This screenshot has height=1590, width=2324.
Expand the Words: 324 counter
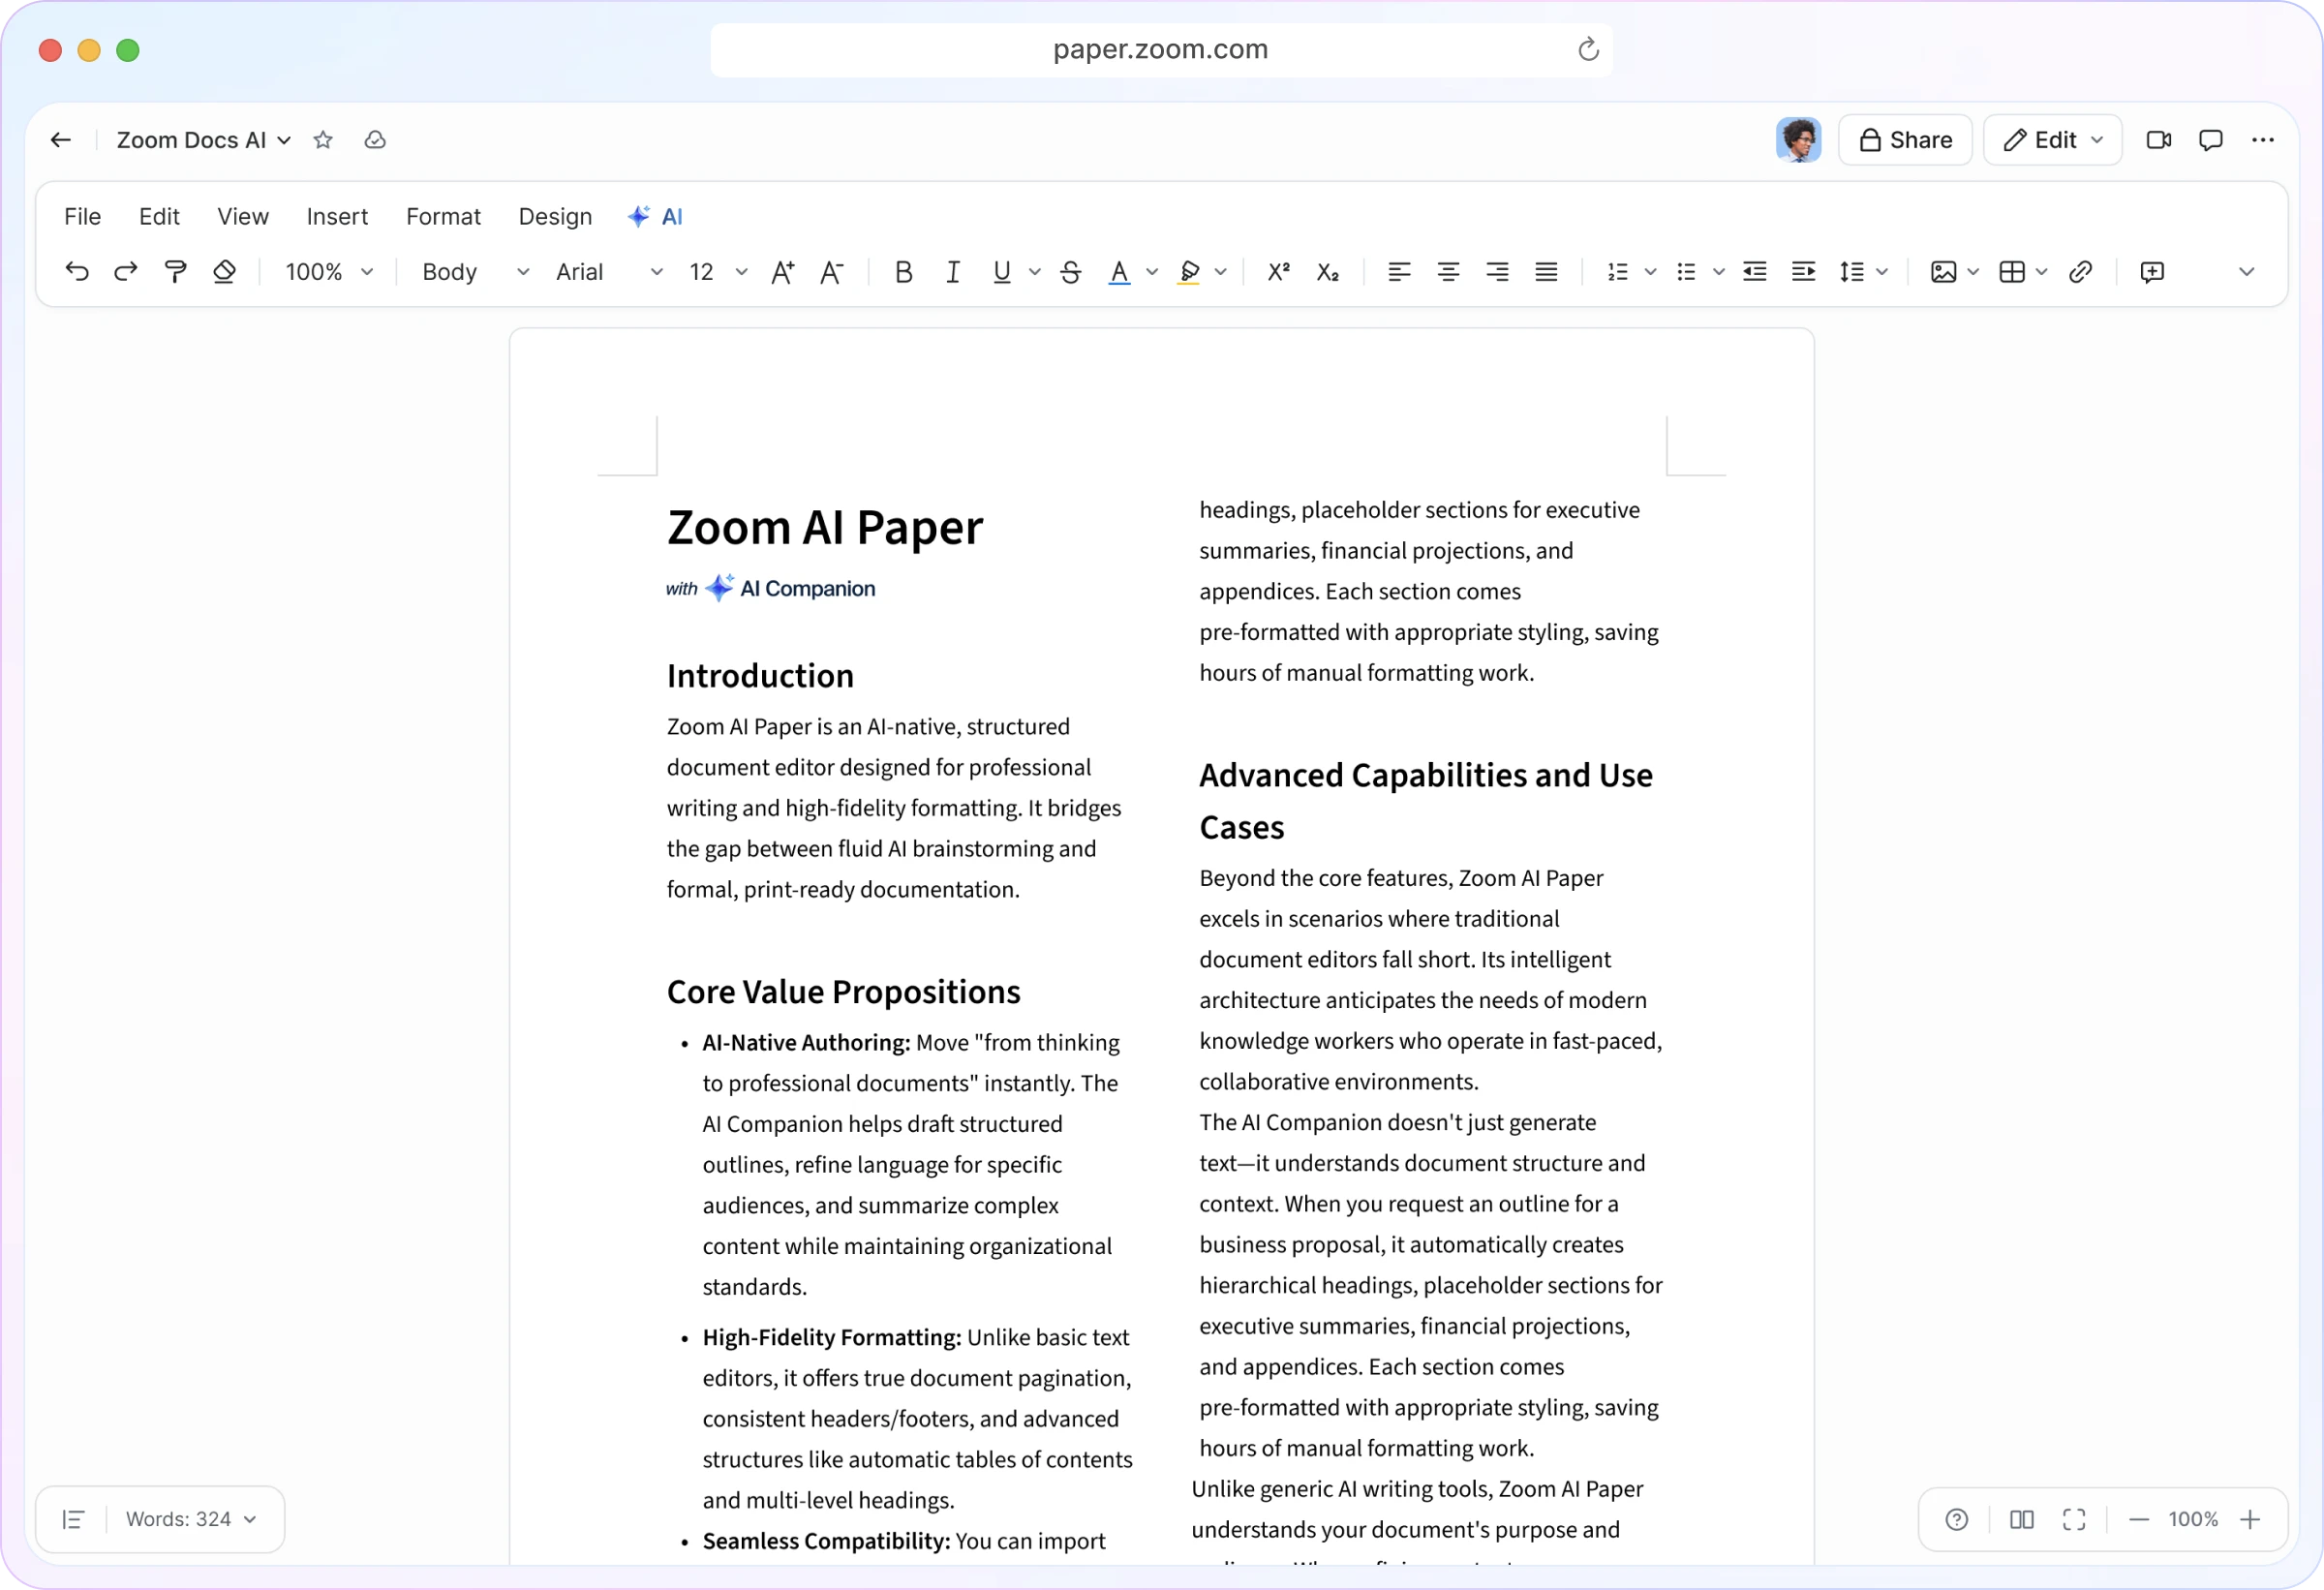[x=191, y=1520]
